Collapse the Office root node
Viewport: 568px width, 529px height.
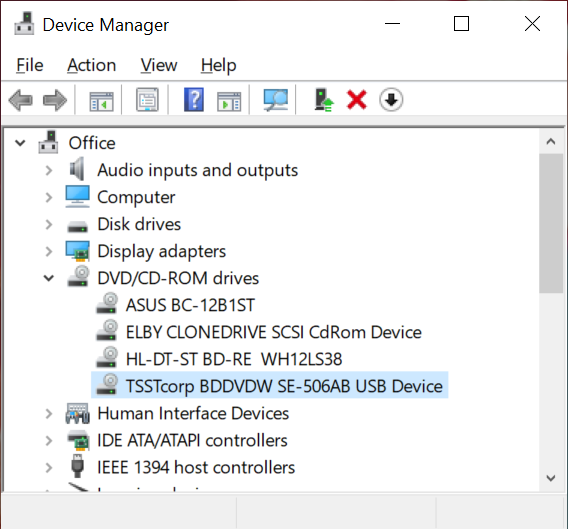pyautogui.click(x=20, y=143)
